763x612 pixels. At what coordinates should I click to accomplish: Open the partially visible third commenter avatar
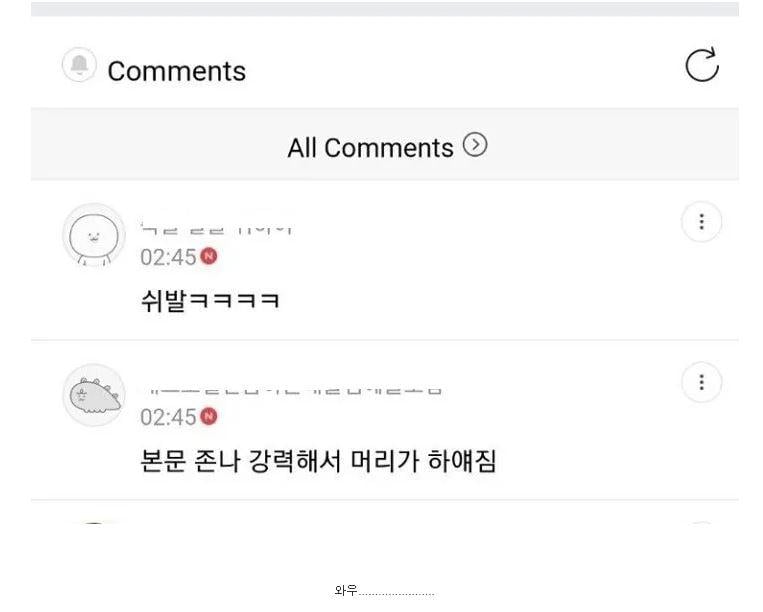coord(93,522)
